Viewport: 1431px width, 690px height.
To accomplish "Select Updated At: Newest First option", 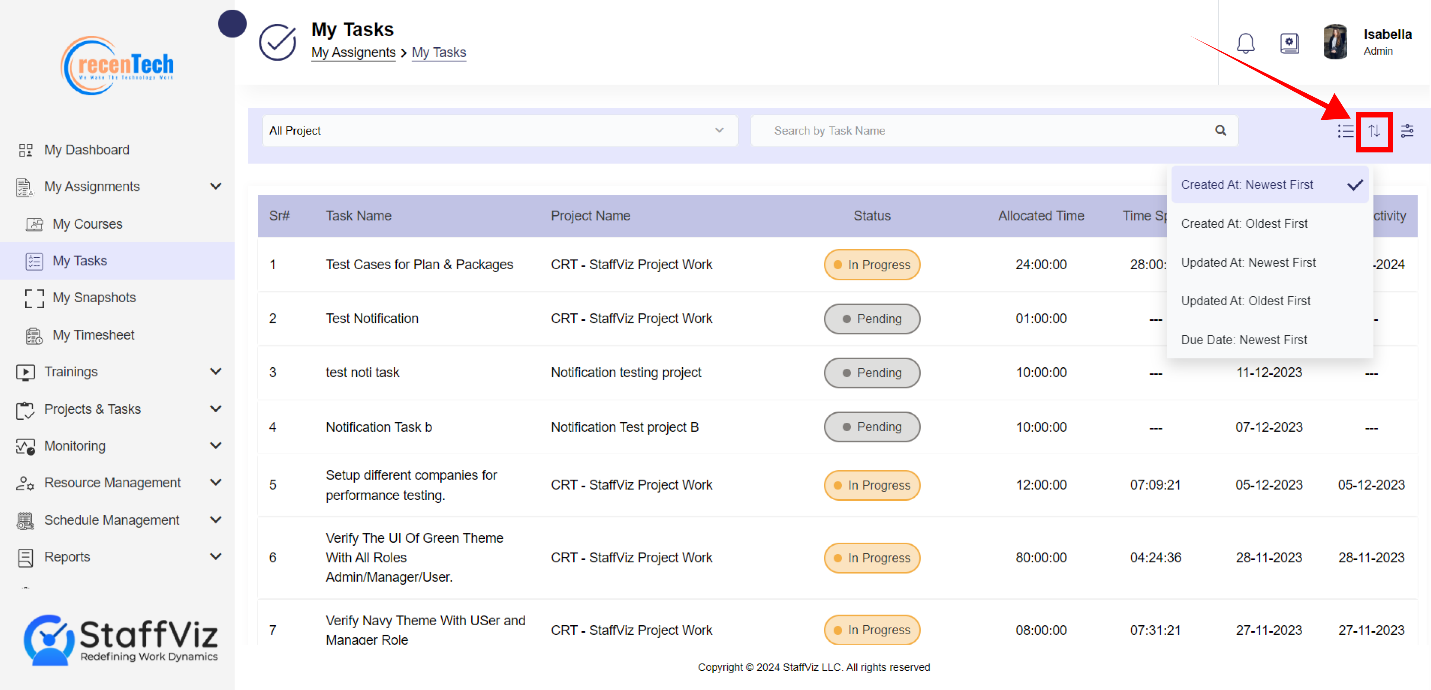I will 1269,263.
